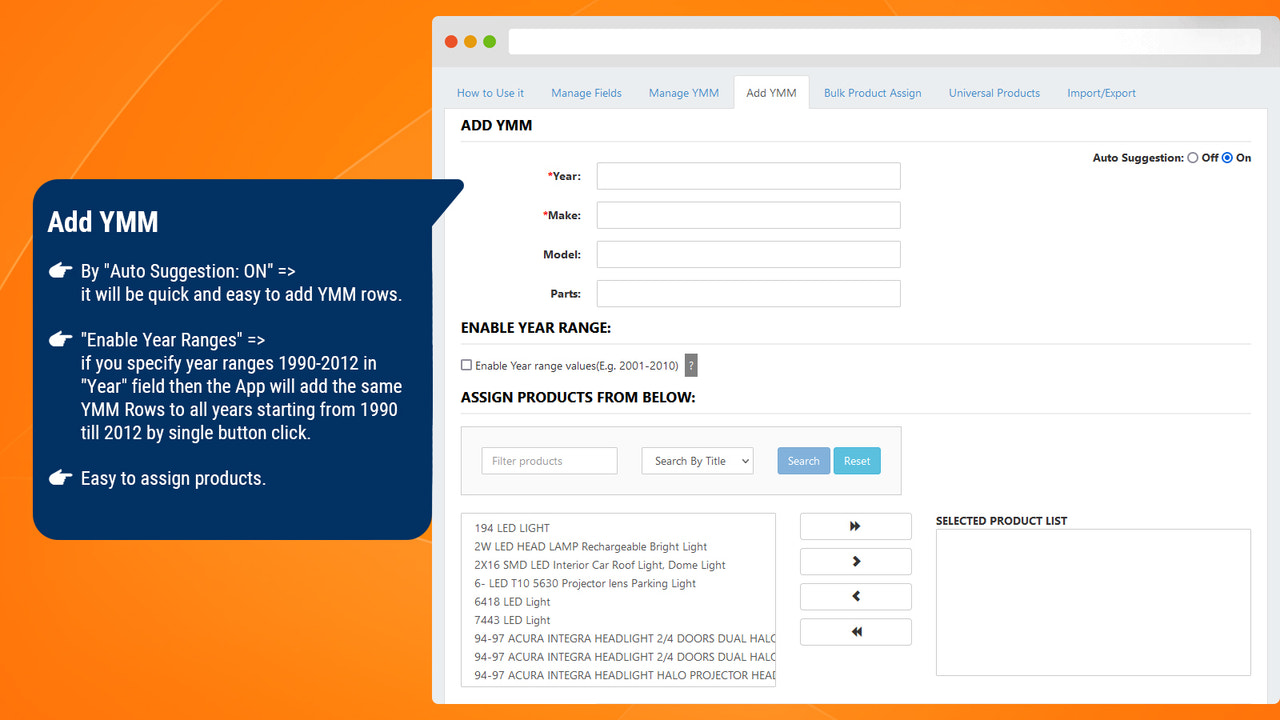Viewport: 1280px width, 720px height.
Task: Click the help icon beside Enable Year range
Action: (690, 365)
